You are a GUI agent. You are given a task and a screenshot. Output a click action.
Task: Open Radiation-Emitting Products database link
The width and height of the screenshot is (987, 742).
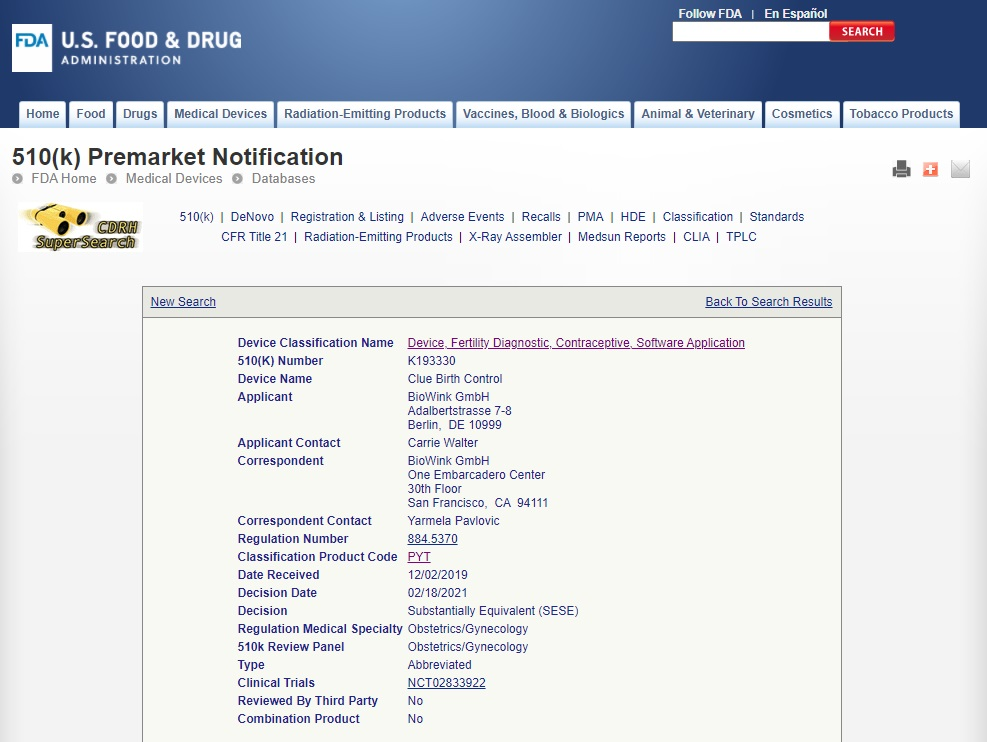pyautogui.click(x=378, y=237)
